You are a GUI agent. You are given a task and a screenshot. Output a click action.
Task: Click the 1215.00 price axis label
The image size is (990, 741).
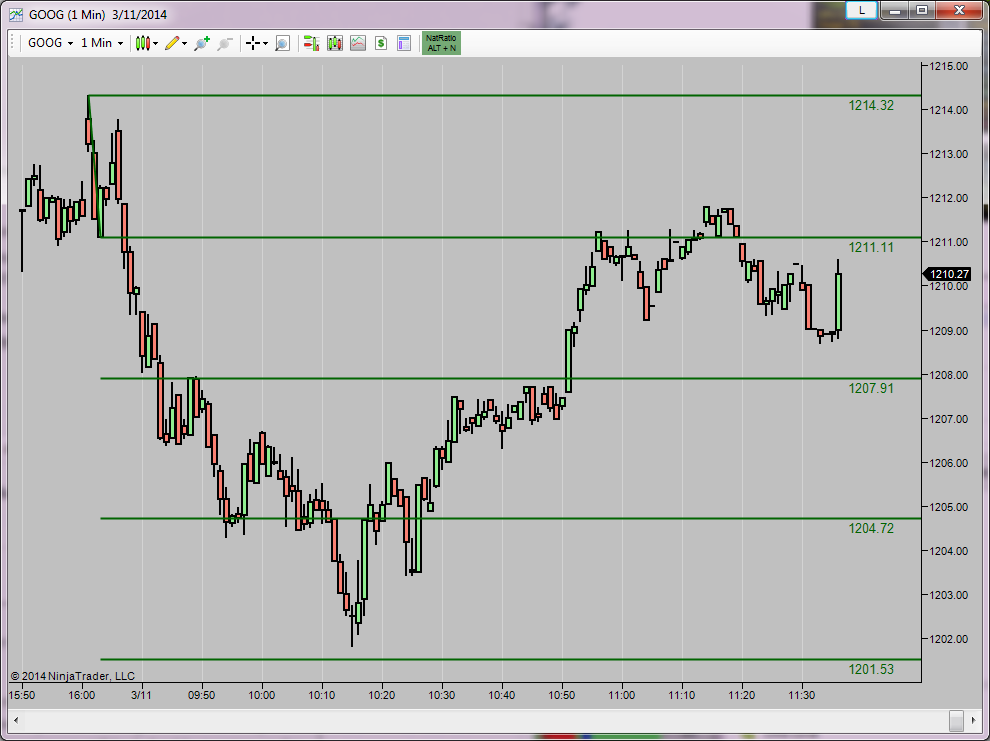(948, 66)
